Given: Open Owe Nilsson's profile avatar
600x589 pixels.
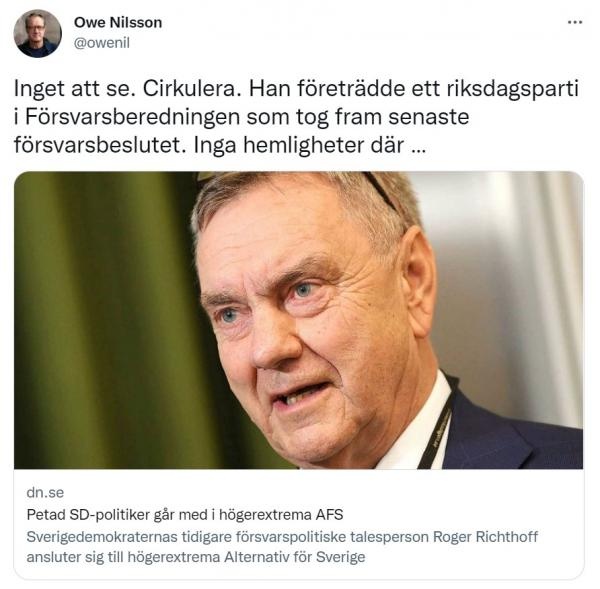Looking at the screenshot, I should click(37, 34).
